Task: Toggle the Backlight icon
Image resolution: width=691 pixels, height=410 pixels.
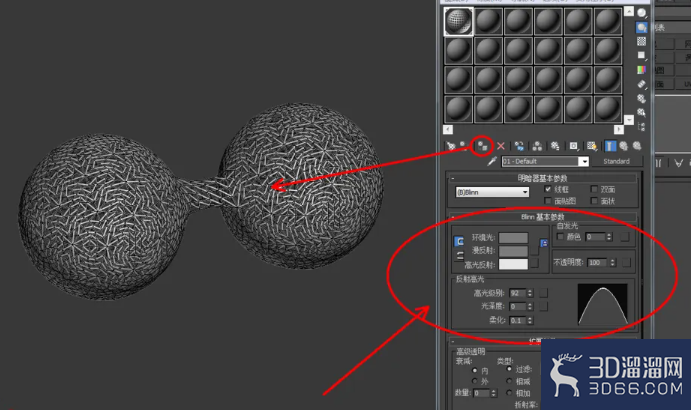Action: (x=642, y=27)
